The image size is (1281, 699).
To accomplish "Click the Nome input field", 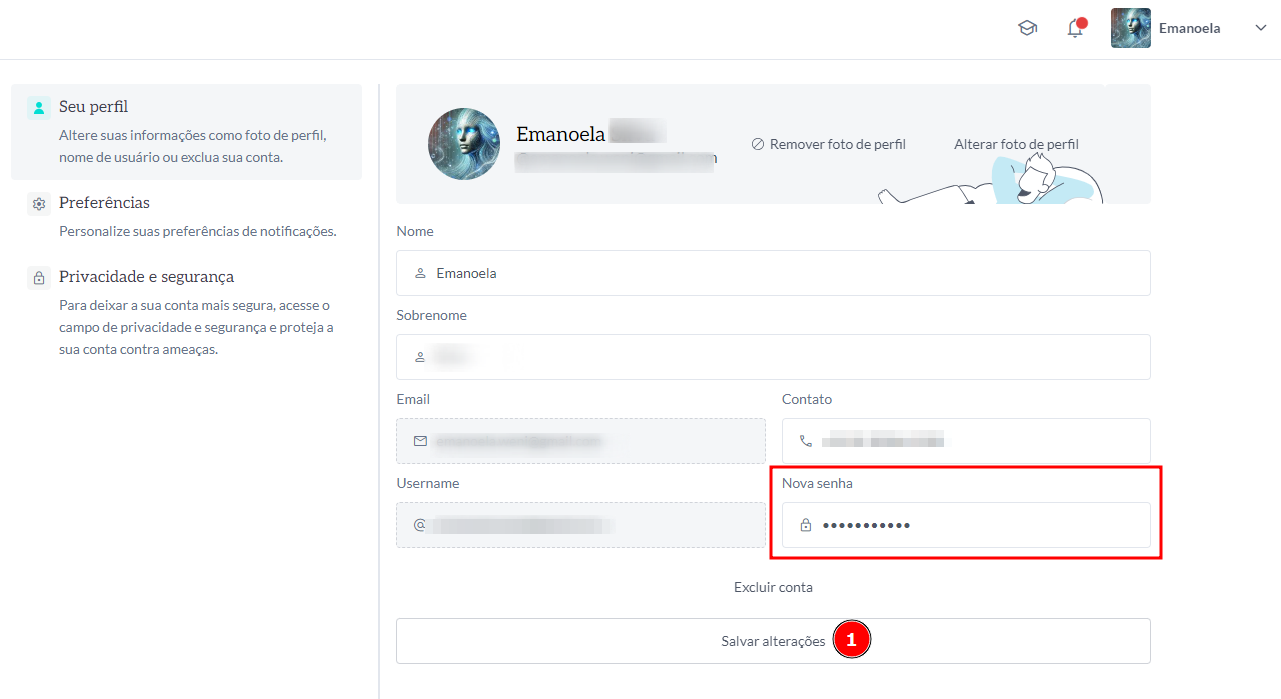I will coord(773,273).
